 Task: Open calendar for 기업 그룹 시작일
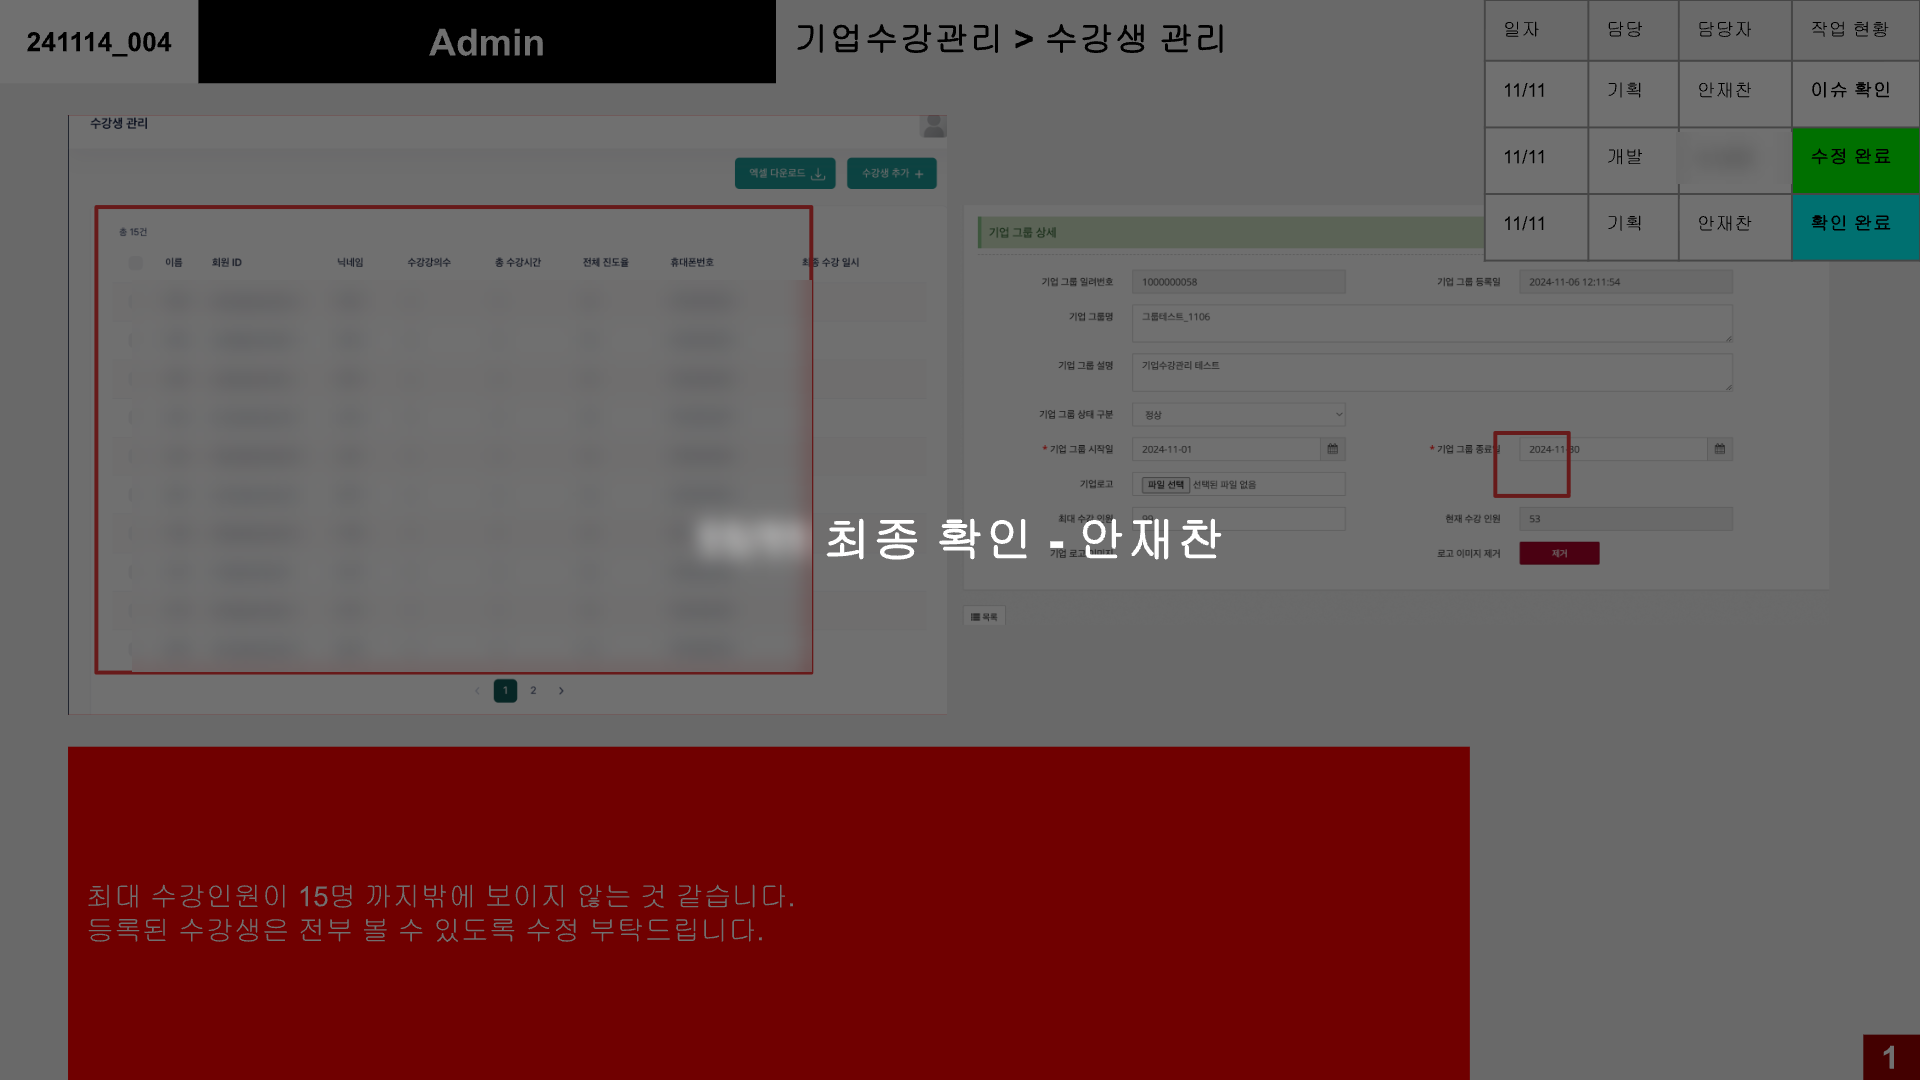point(1332,449)
